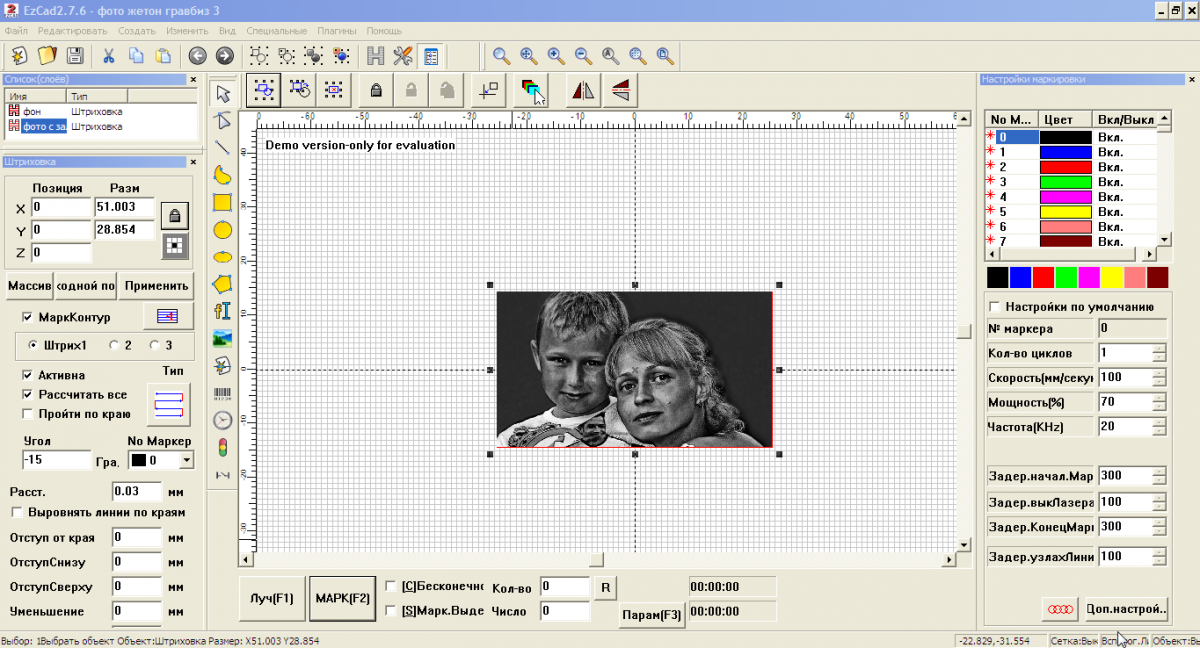Click the Применить button
The image size is (1200, 648).
(156, 286)
